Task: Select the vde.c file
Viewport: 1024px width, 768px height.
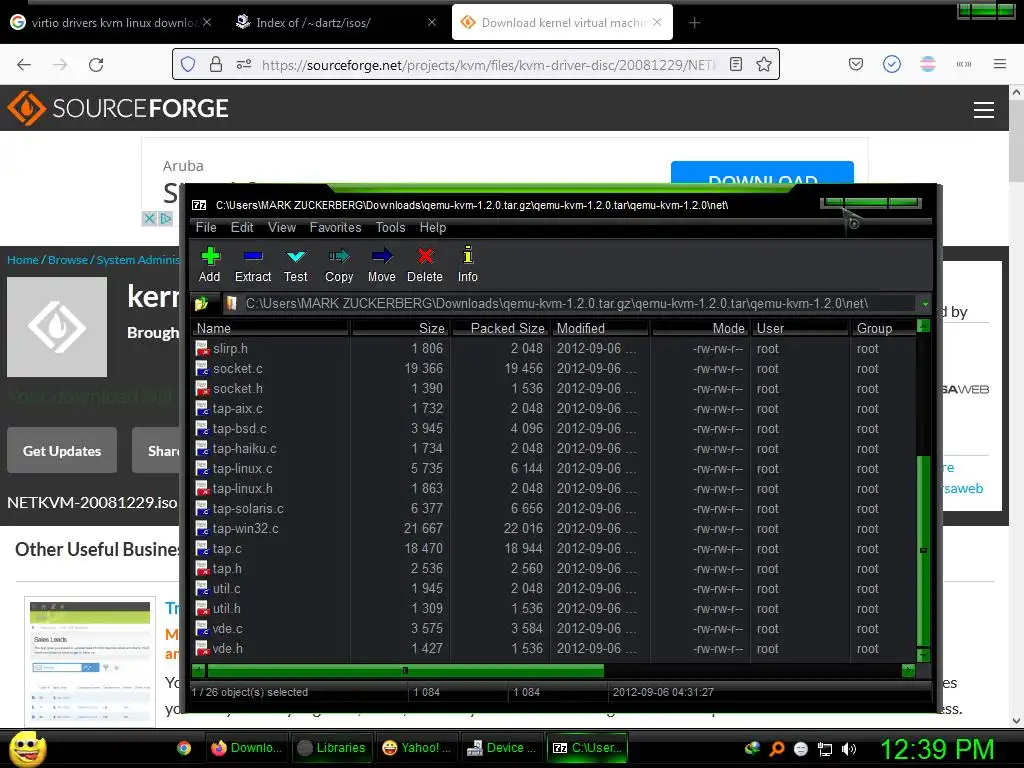Action: (x=554, y=629)
